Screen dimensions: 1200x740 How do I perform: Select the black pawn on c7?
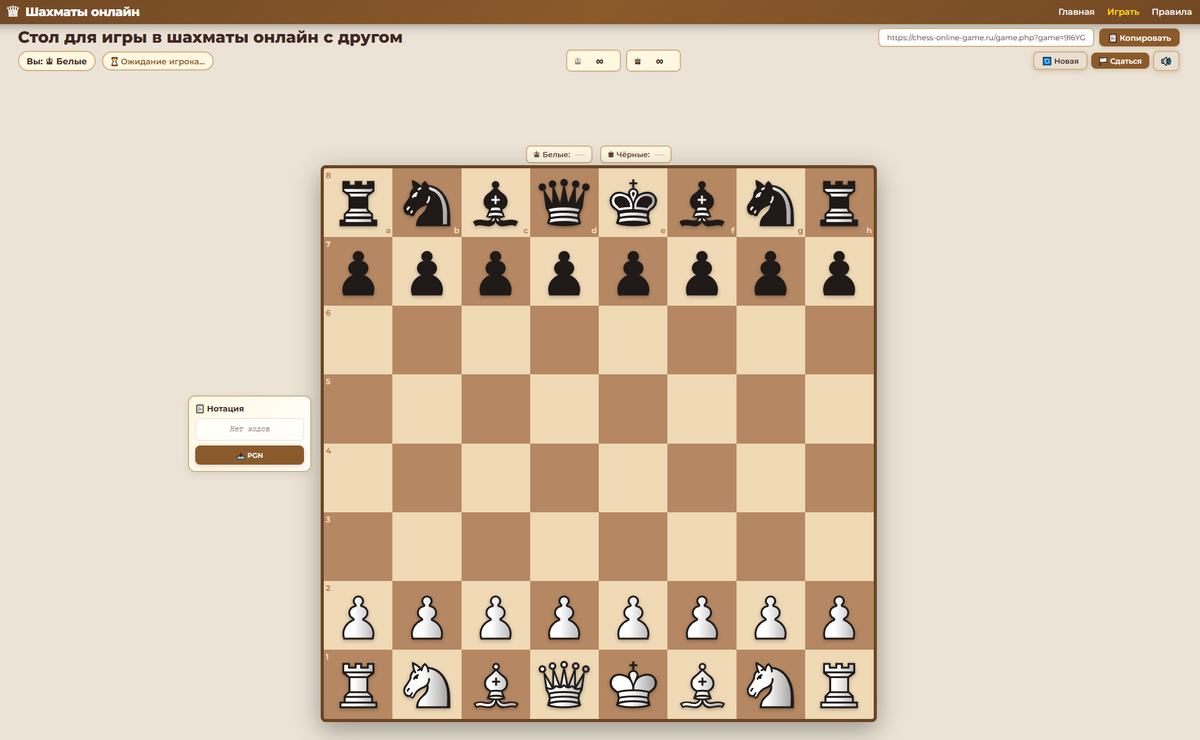click(496, 272)
